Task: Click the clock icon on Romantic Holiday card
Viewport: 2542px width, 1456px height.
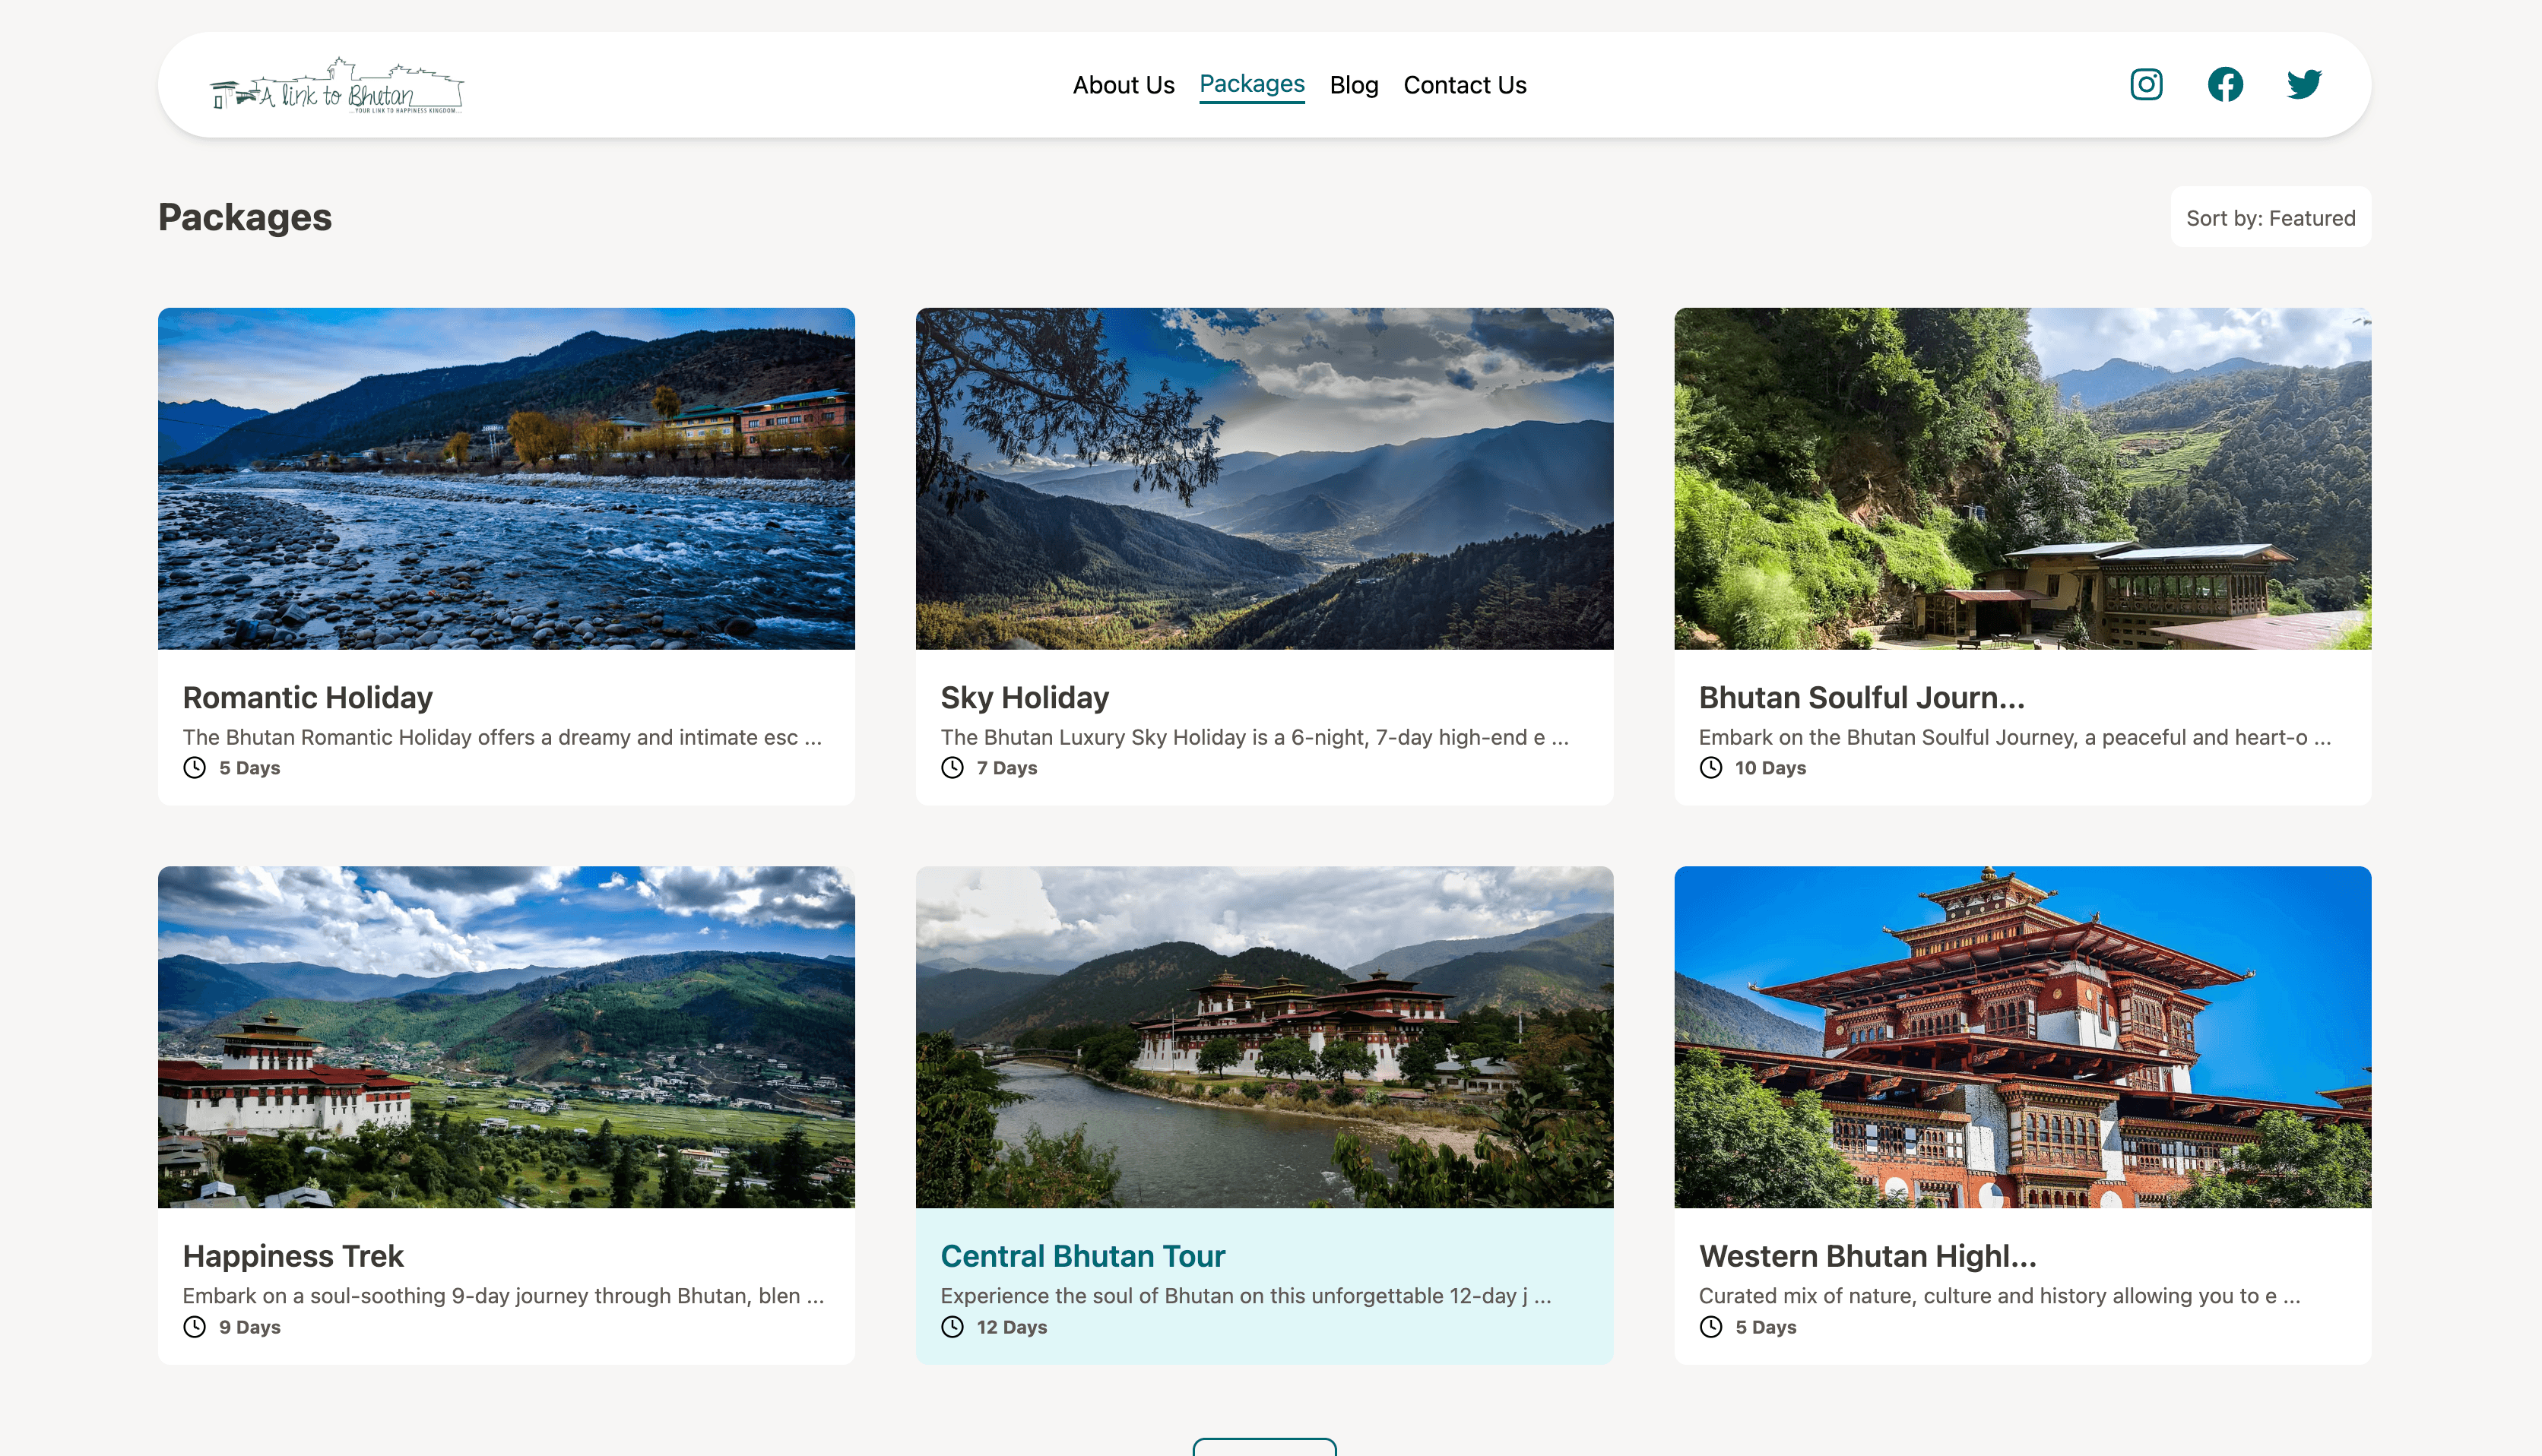Action: pyautogui.click(x=194, y=768)
